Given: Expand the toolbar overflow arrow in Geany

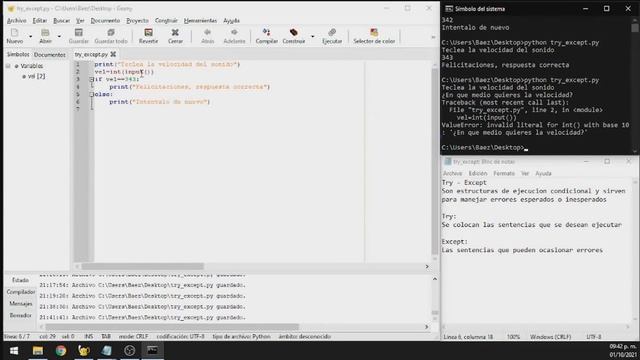Looking at the screenshot, I should [433, 37].
